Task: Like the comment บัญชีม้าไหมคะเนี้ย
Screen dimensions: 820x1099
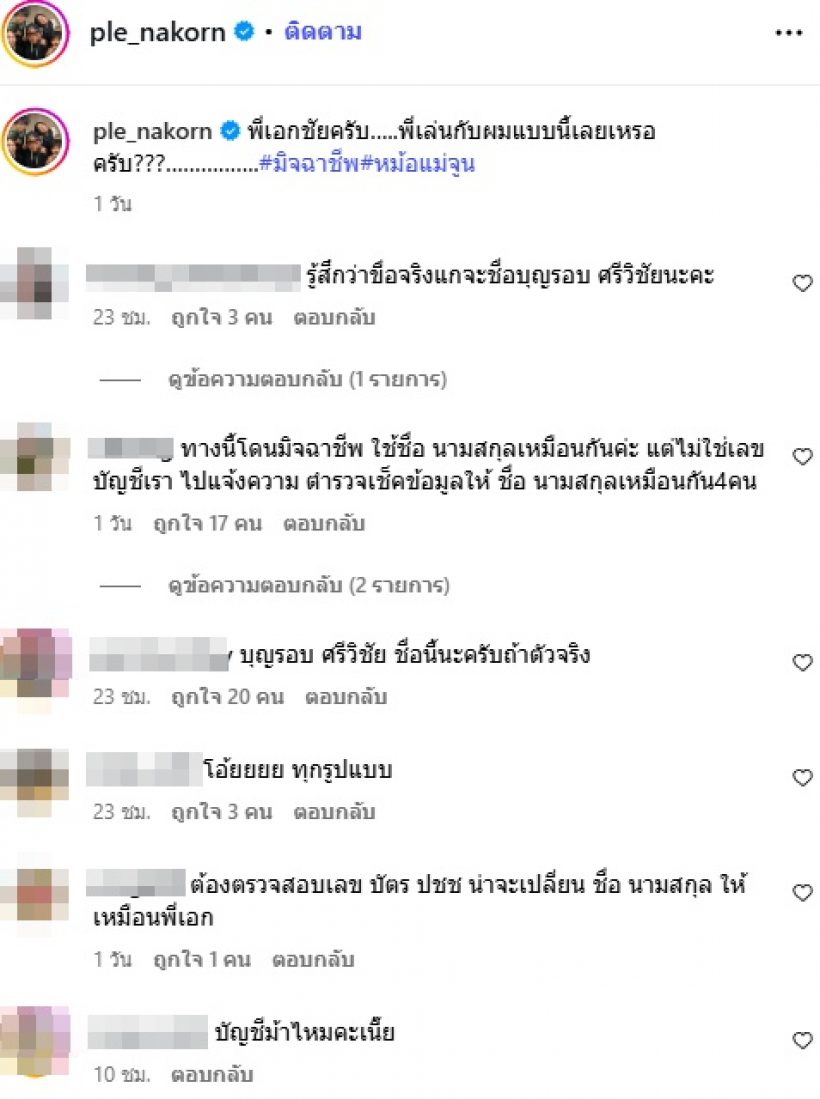Action: (802, 1040)
